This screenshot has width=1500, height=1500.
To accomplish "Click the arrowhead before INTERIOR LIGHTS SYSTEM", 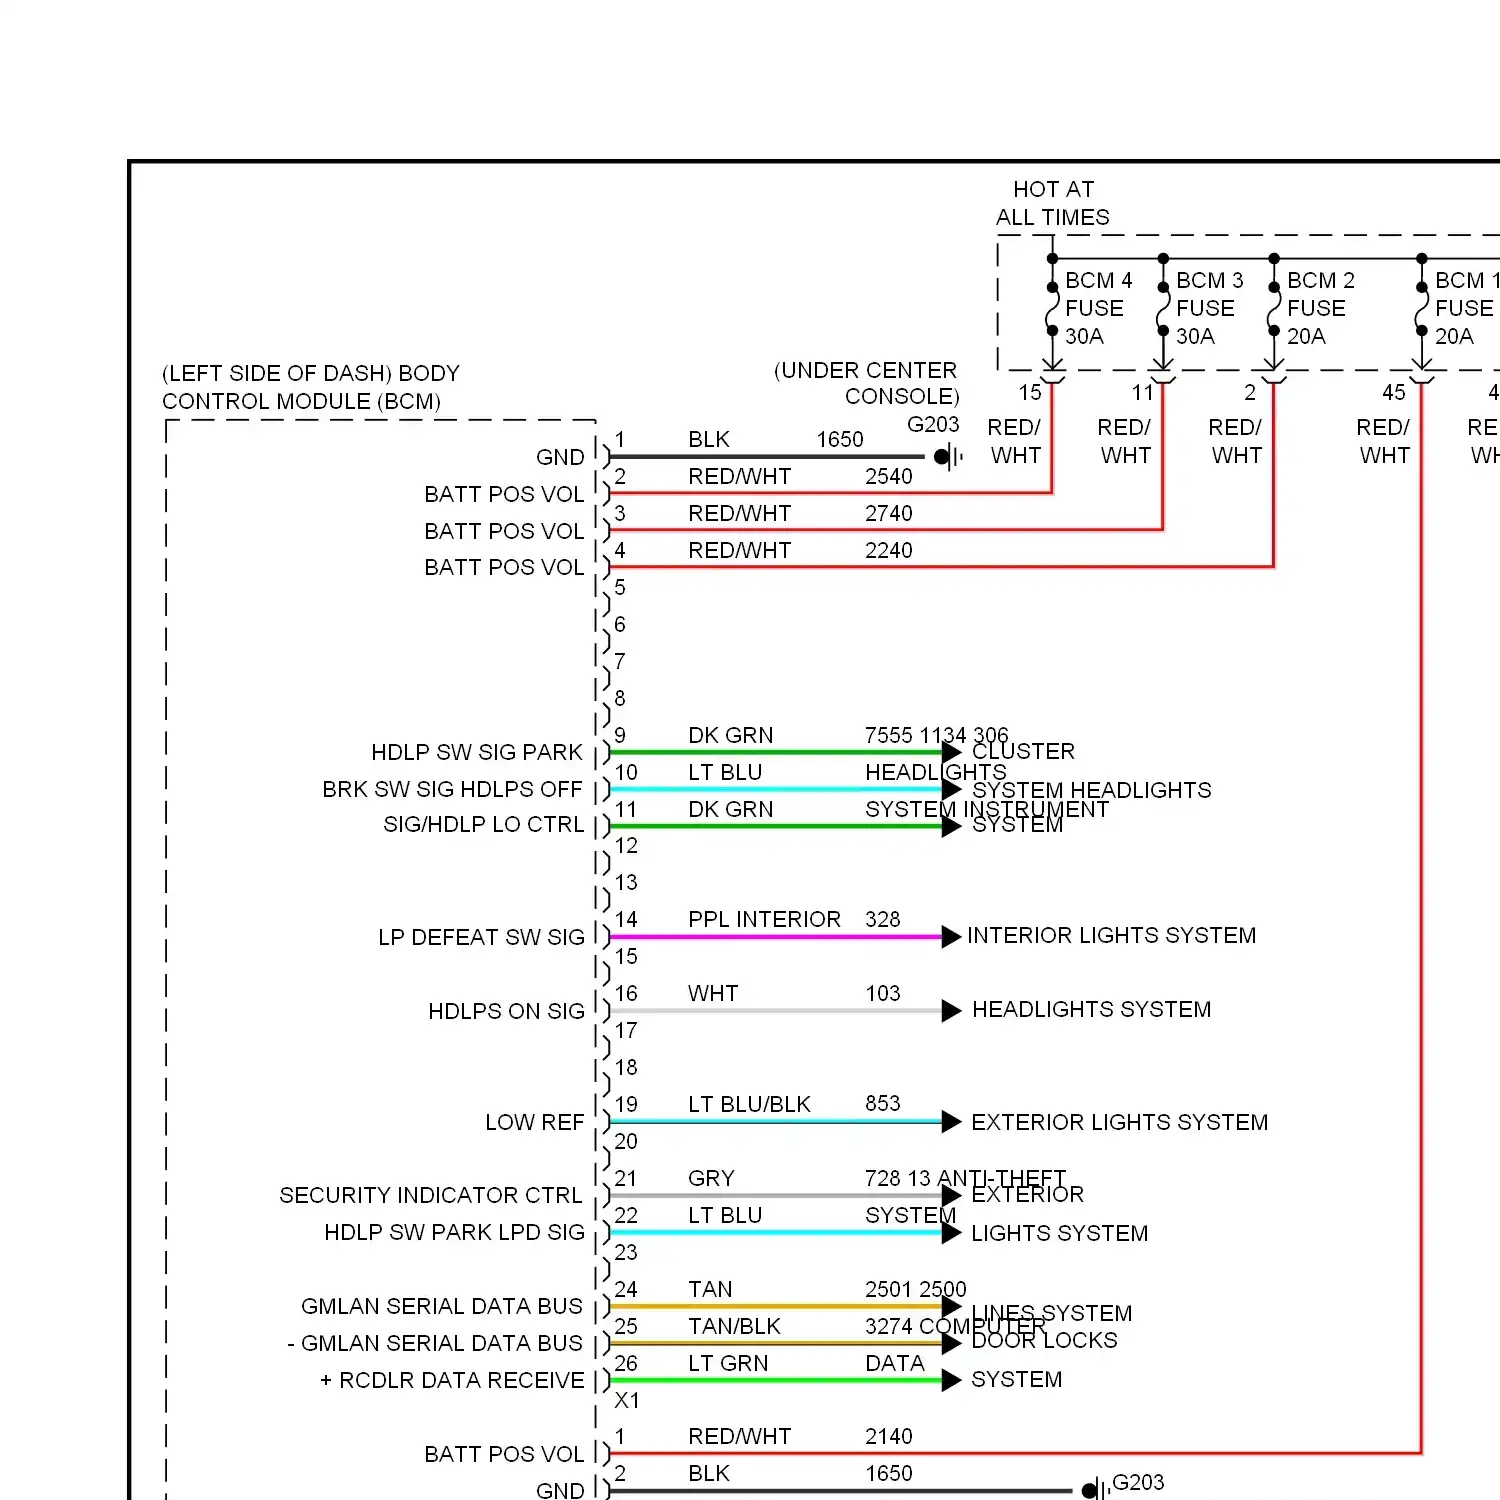I will pos(952,937).
